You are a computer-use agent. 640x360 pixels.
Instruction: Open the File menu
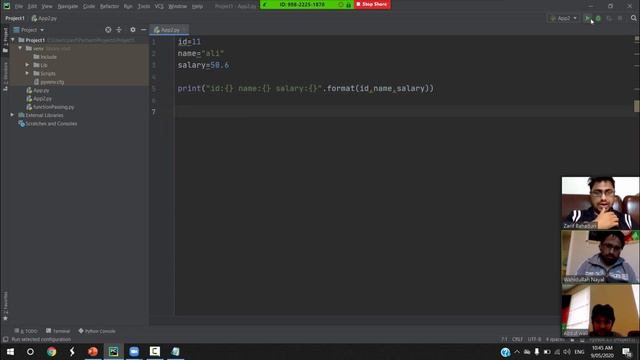click(x=19, y=7)
